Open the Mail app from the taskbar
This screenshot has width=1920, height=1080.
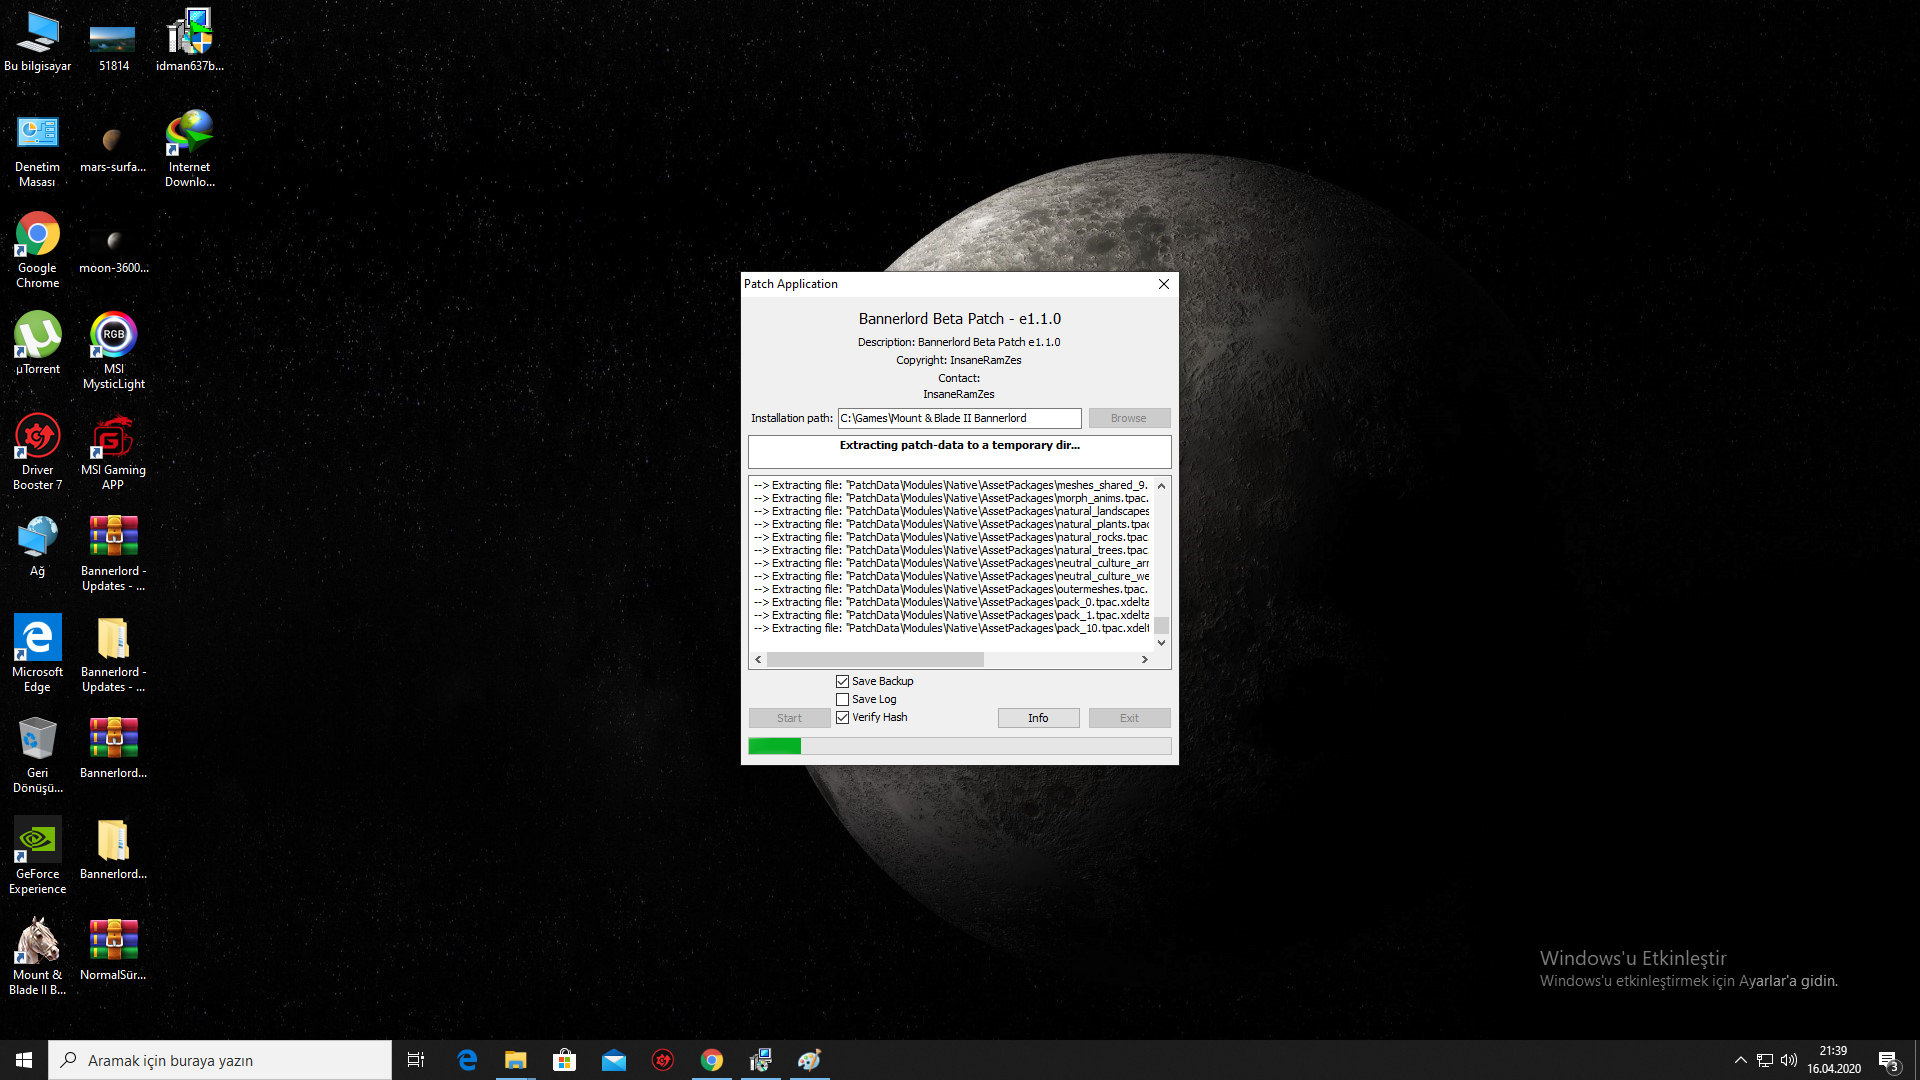[x=614, y=1060]
